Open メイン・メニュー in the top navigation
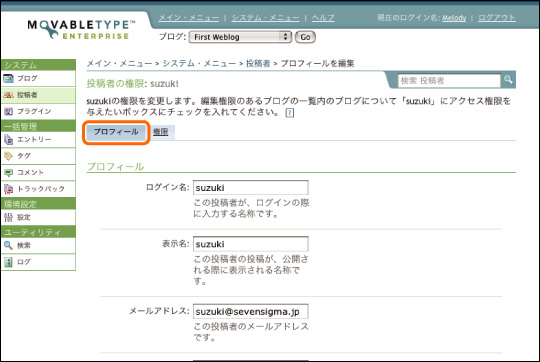Viewport: 540px width, 362px height. 189,18
